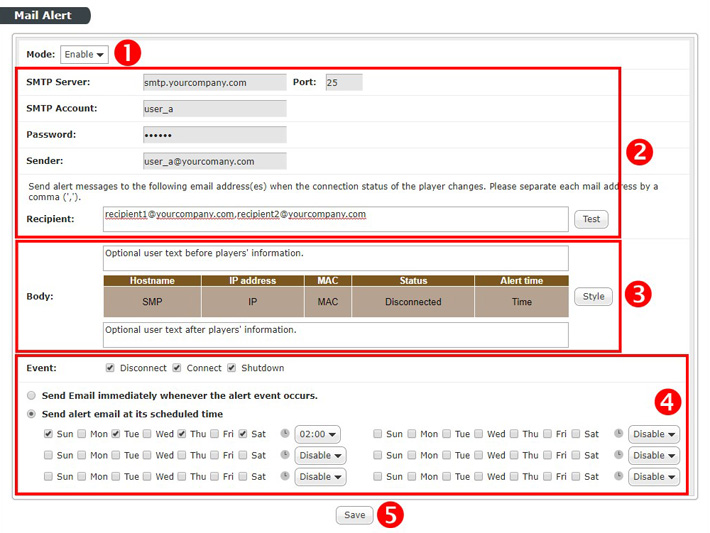Click the Disconnected status cell
Viewport: 710px width, 533px height.
click(x=413, y=302)
